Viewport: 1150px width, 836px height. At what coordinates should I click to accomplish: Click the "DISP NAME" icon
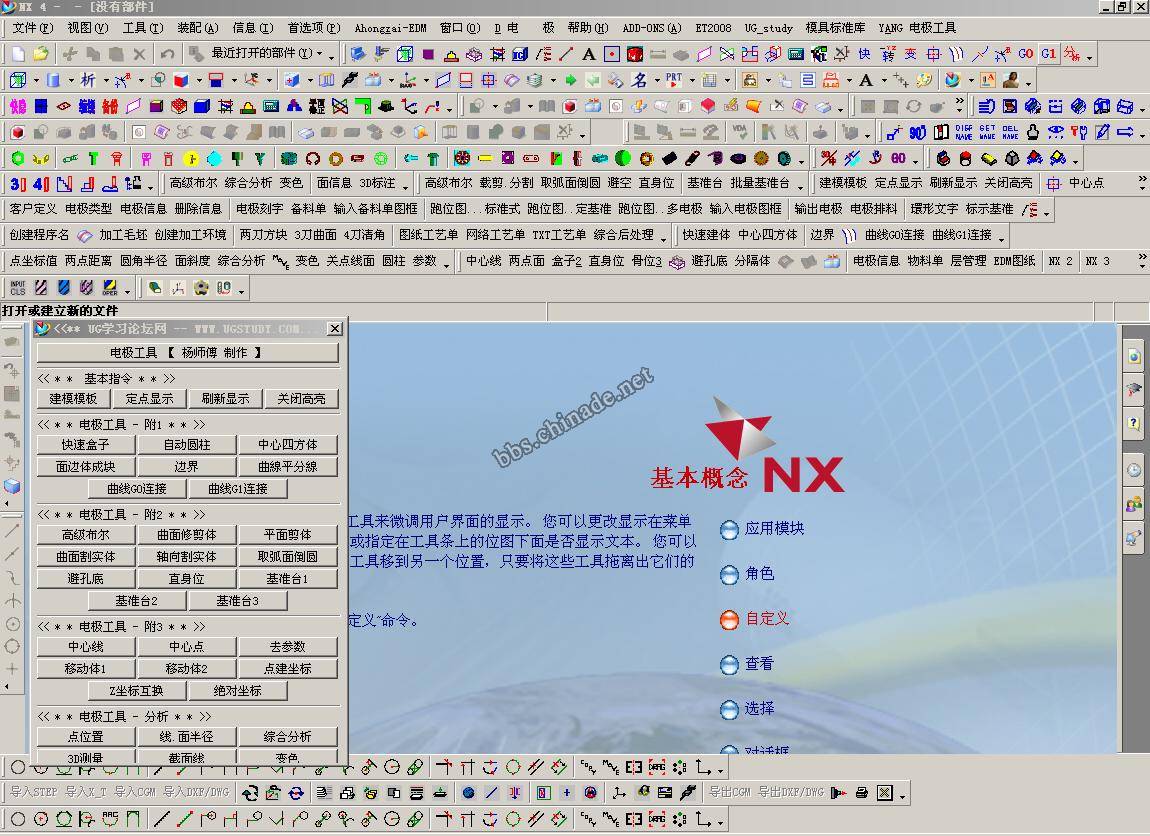click(x=964, y=133)
